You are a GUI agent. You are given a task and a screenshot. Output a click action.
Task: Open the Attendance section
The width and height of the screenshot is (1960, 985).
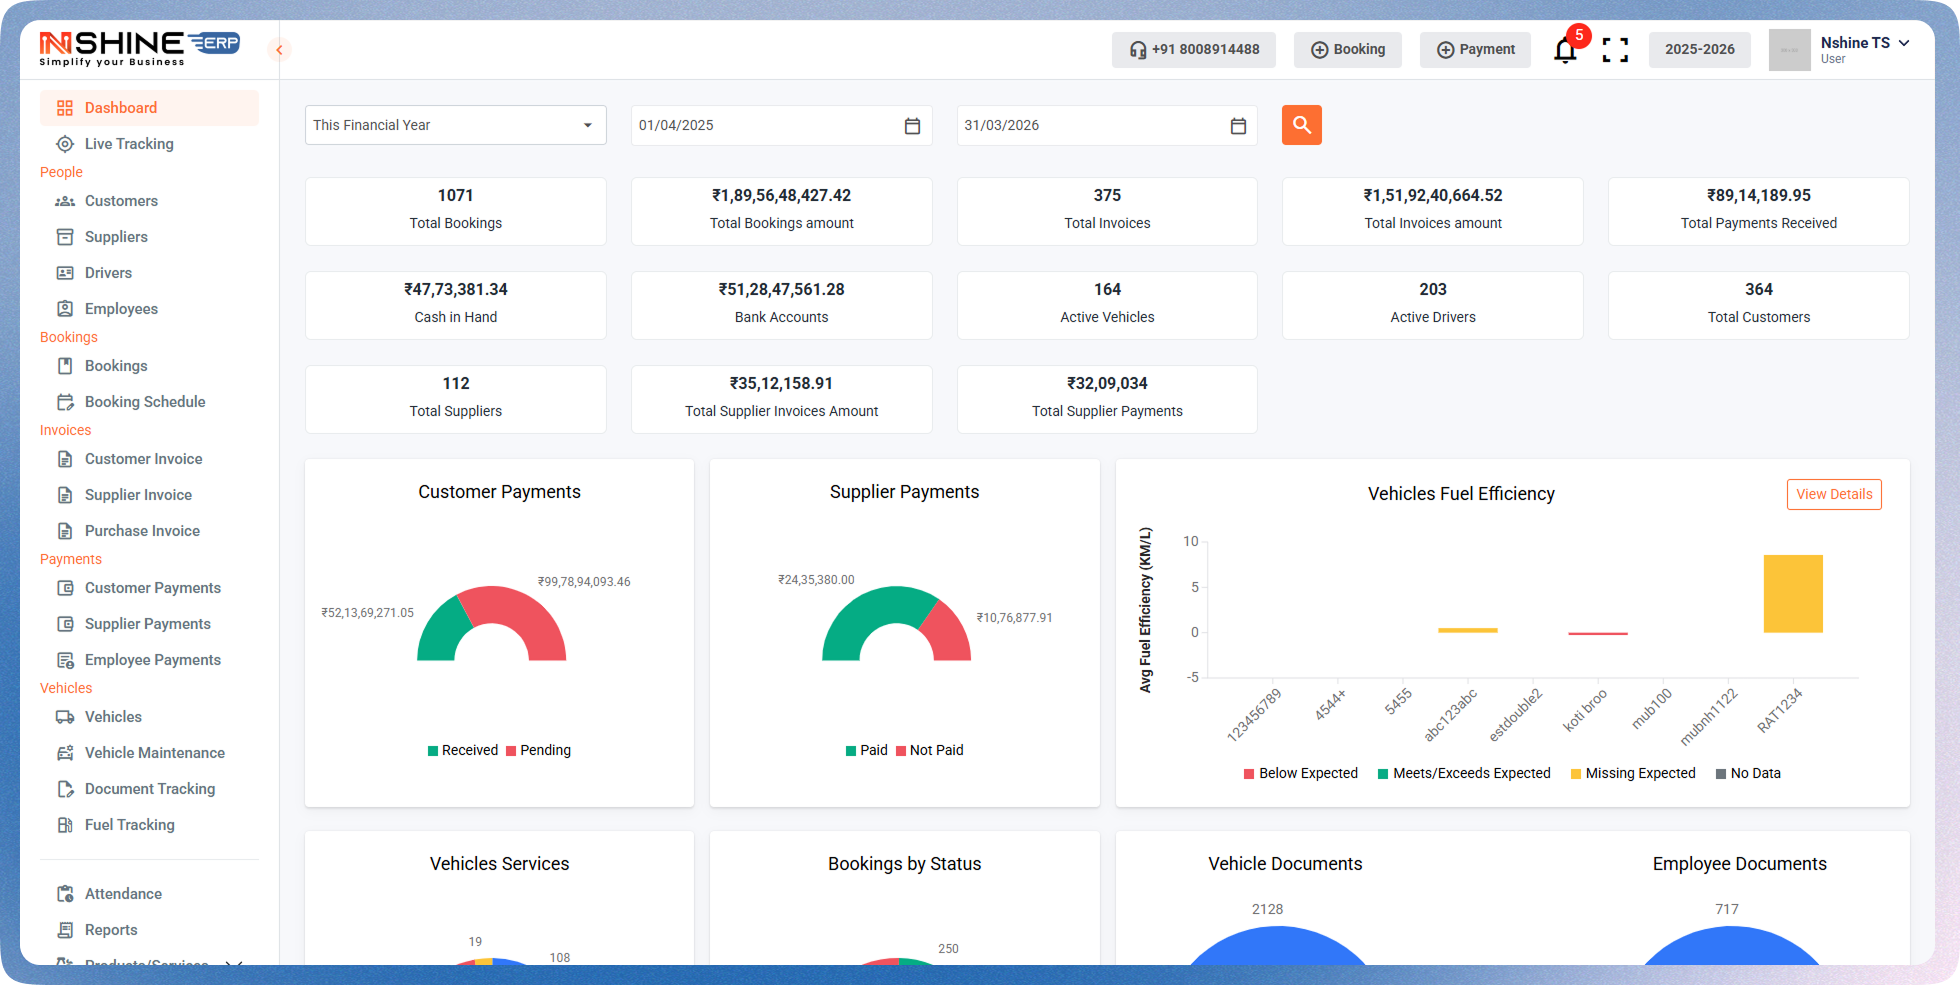(123, 893)
